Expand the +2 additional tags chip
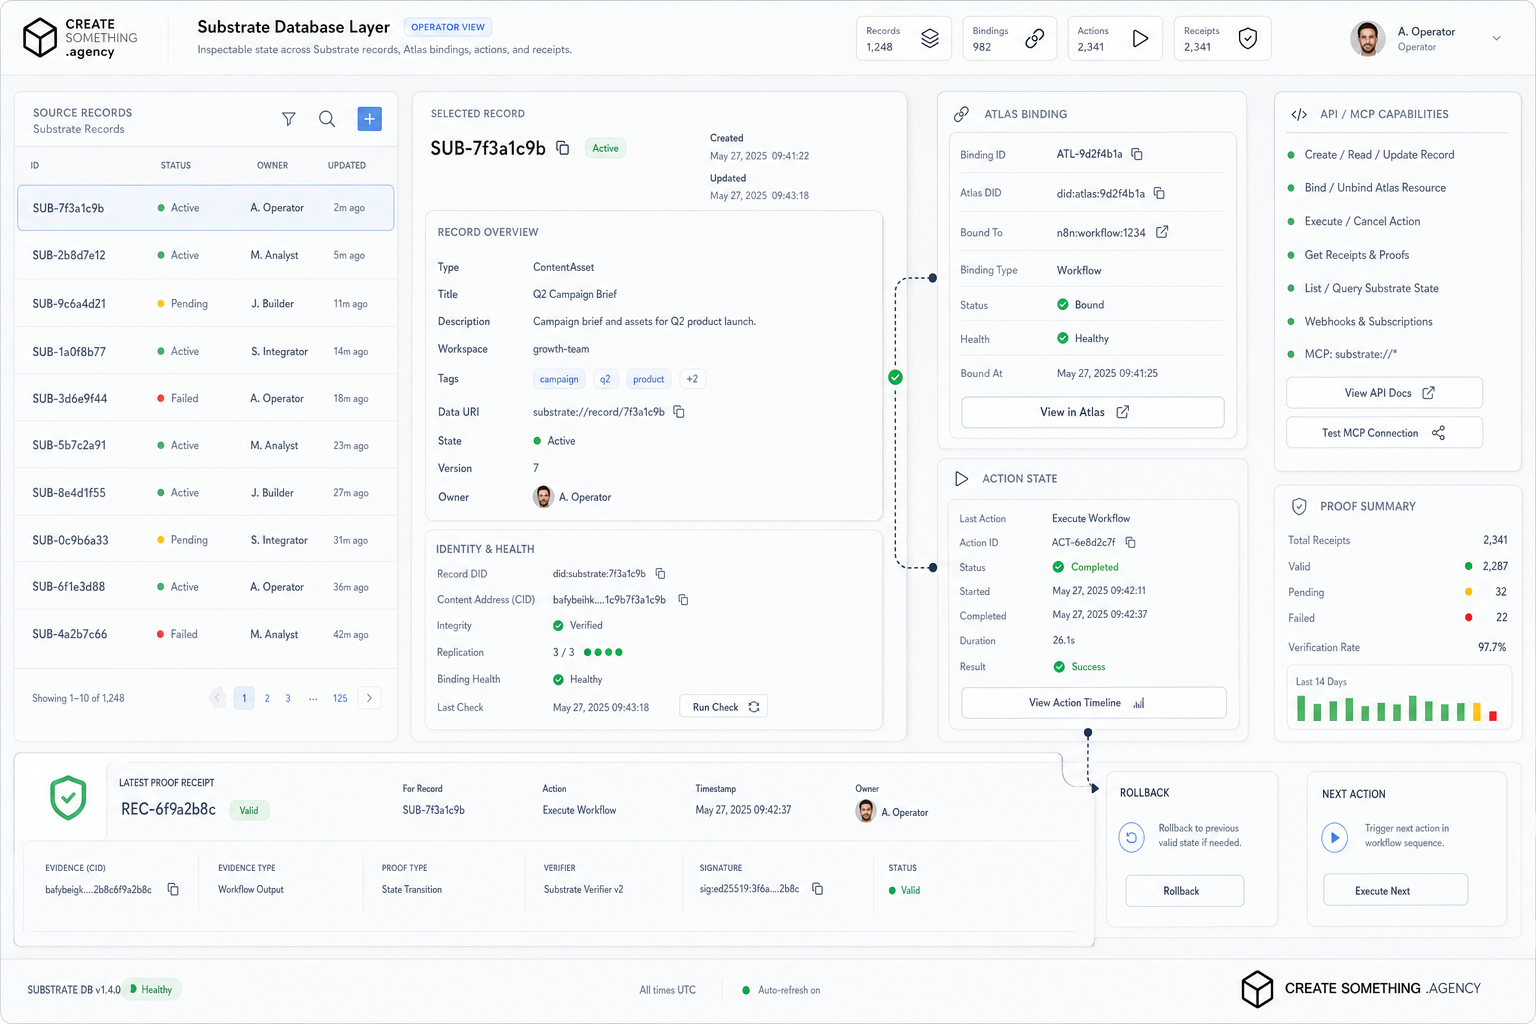This screenshot has height=1024, width=1536. (692, 379)
